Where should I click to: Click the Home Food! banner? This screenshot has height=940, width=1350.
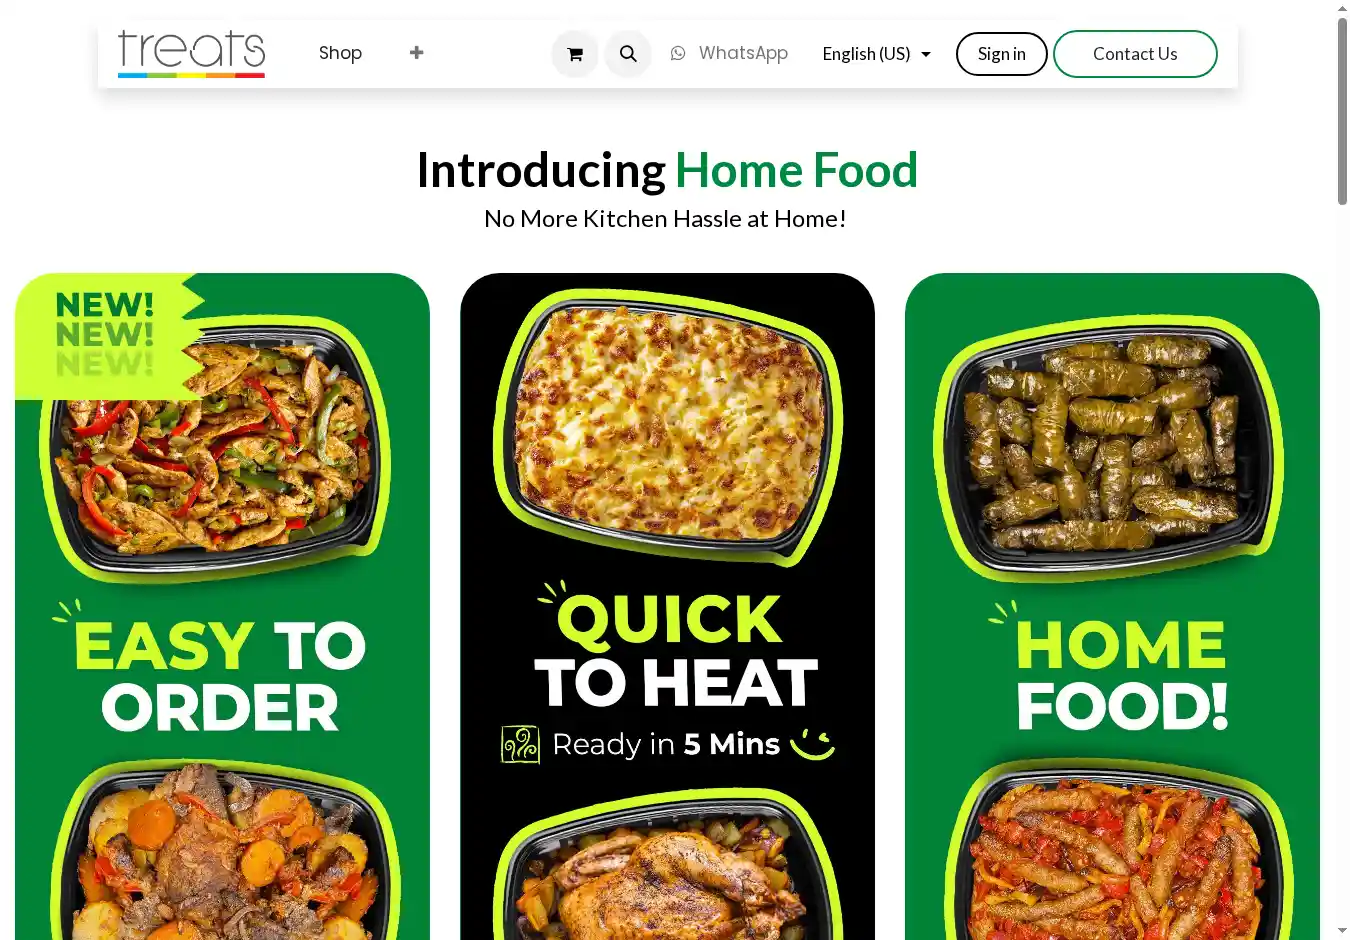point(1112,606)
